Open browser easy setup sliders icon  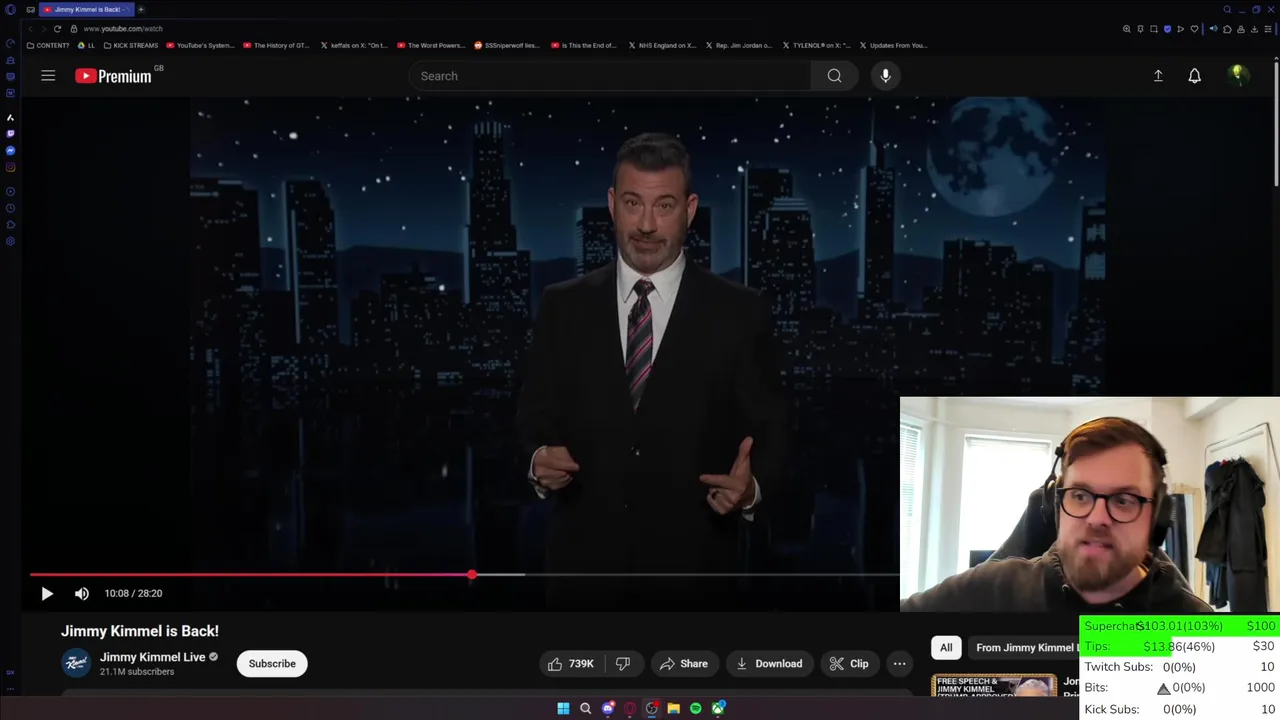(x=1267, y=29)
